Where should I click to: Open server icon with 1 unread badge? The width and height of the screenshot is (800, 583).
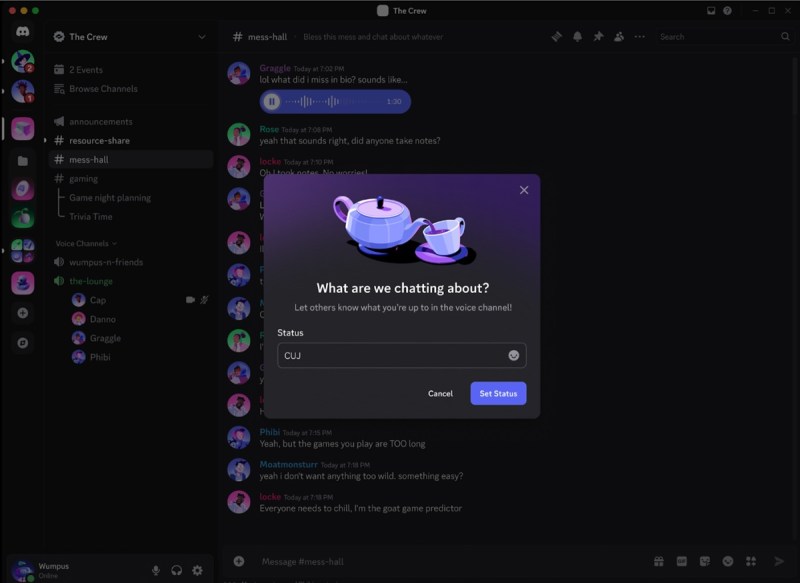pyautogui.click(x=23, y=92)
